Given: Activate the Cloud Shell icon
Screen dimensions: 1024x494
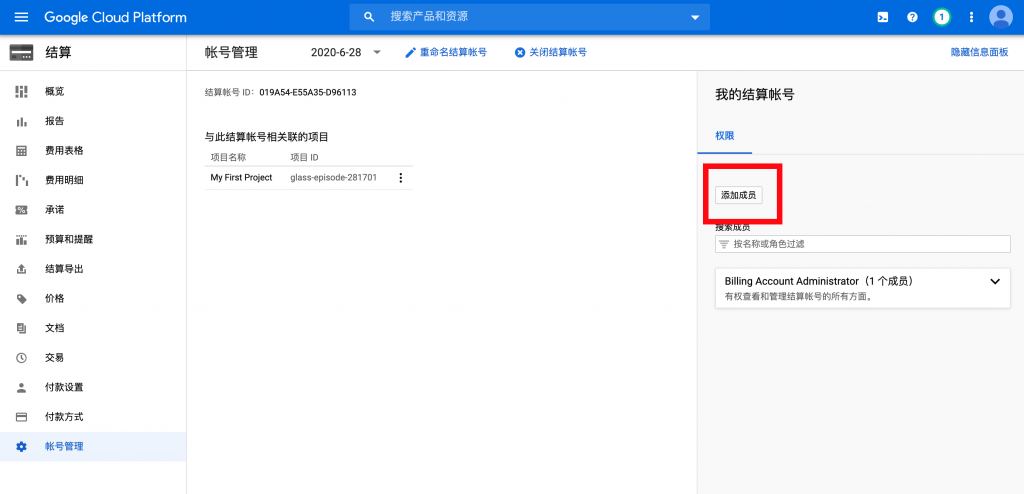Looking at the screenshot, I should (x=882, y=18).
